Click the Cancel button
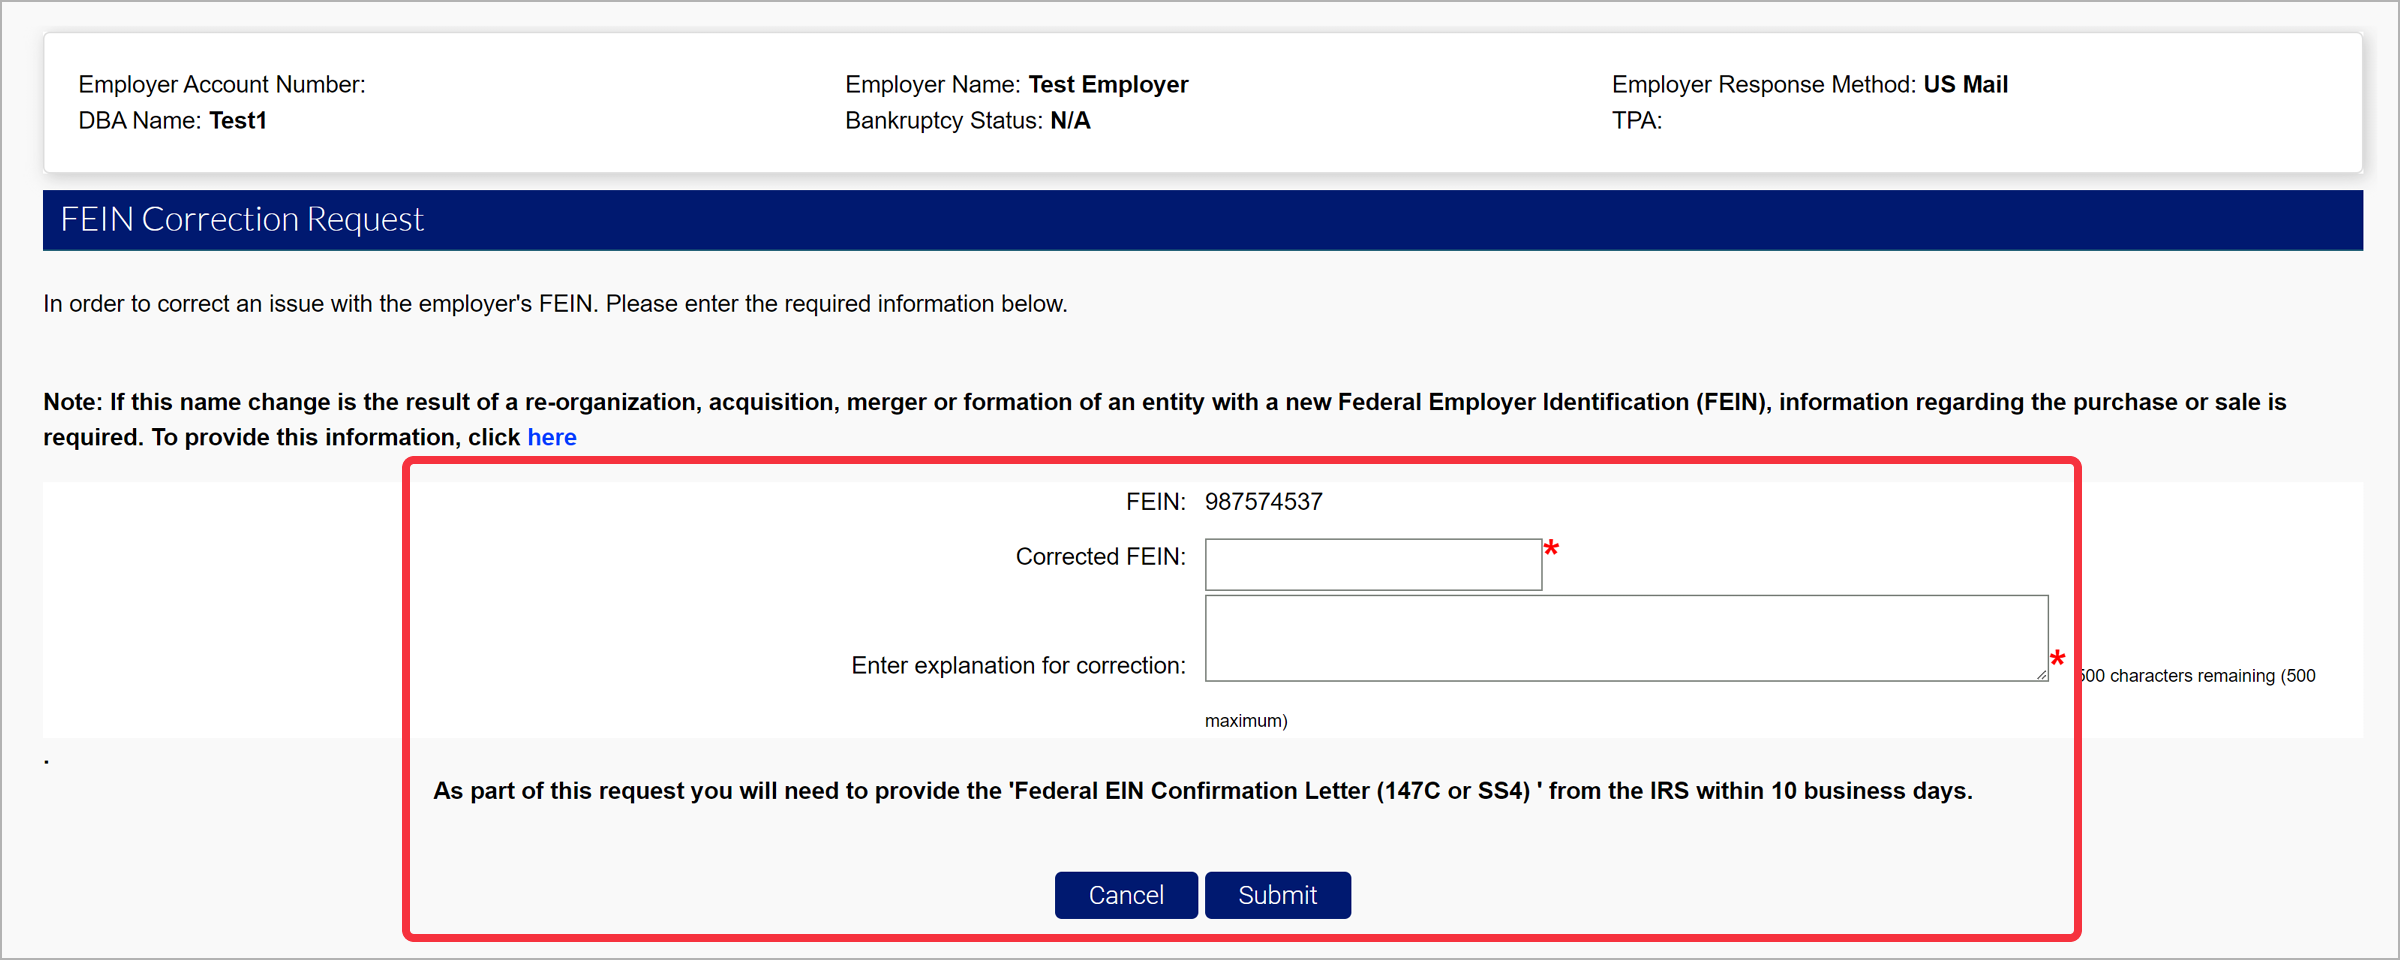This screenshot has height=960, width=2400. 1125,895
